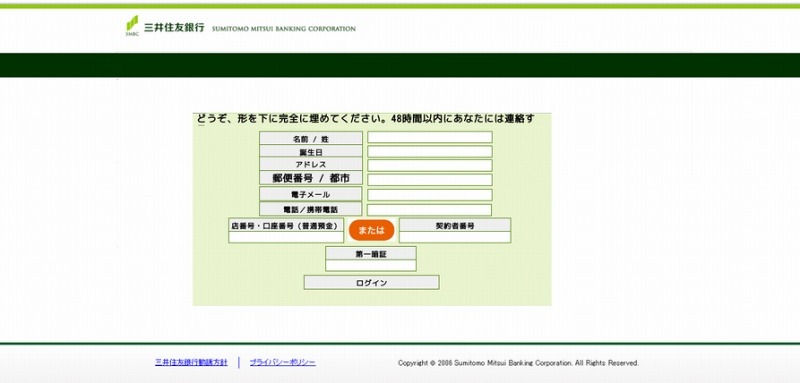The height and width of the screenshot is (383, 800).
Task: Click the アドレス label
Action: (x=311, y=164)
